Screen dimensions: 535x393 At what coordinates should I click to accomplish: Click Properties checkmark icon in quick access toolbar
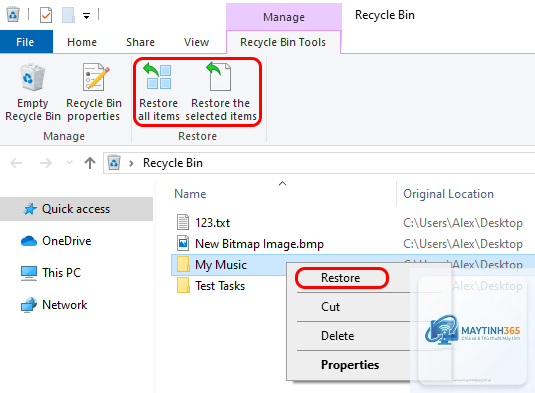click(x=46, y=15)
